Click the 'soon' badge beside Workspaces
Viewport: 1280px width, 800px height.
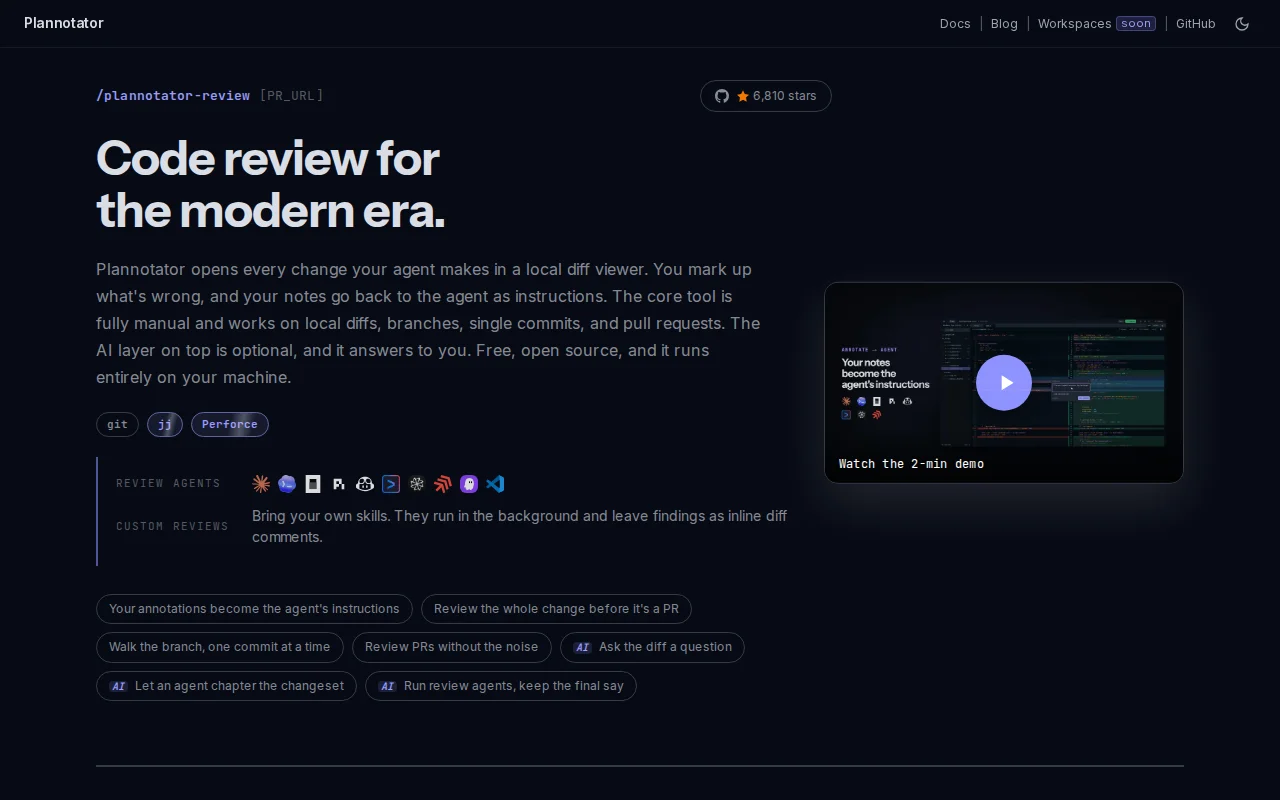1136,23
